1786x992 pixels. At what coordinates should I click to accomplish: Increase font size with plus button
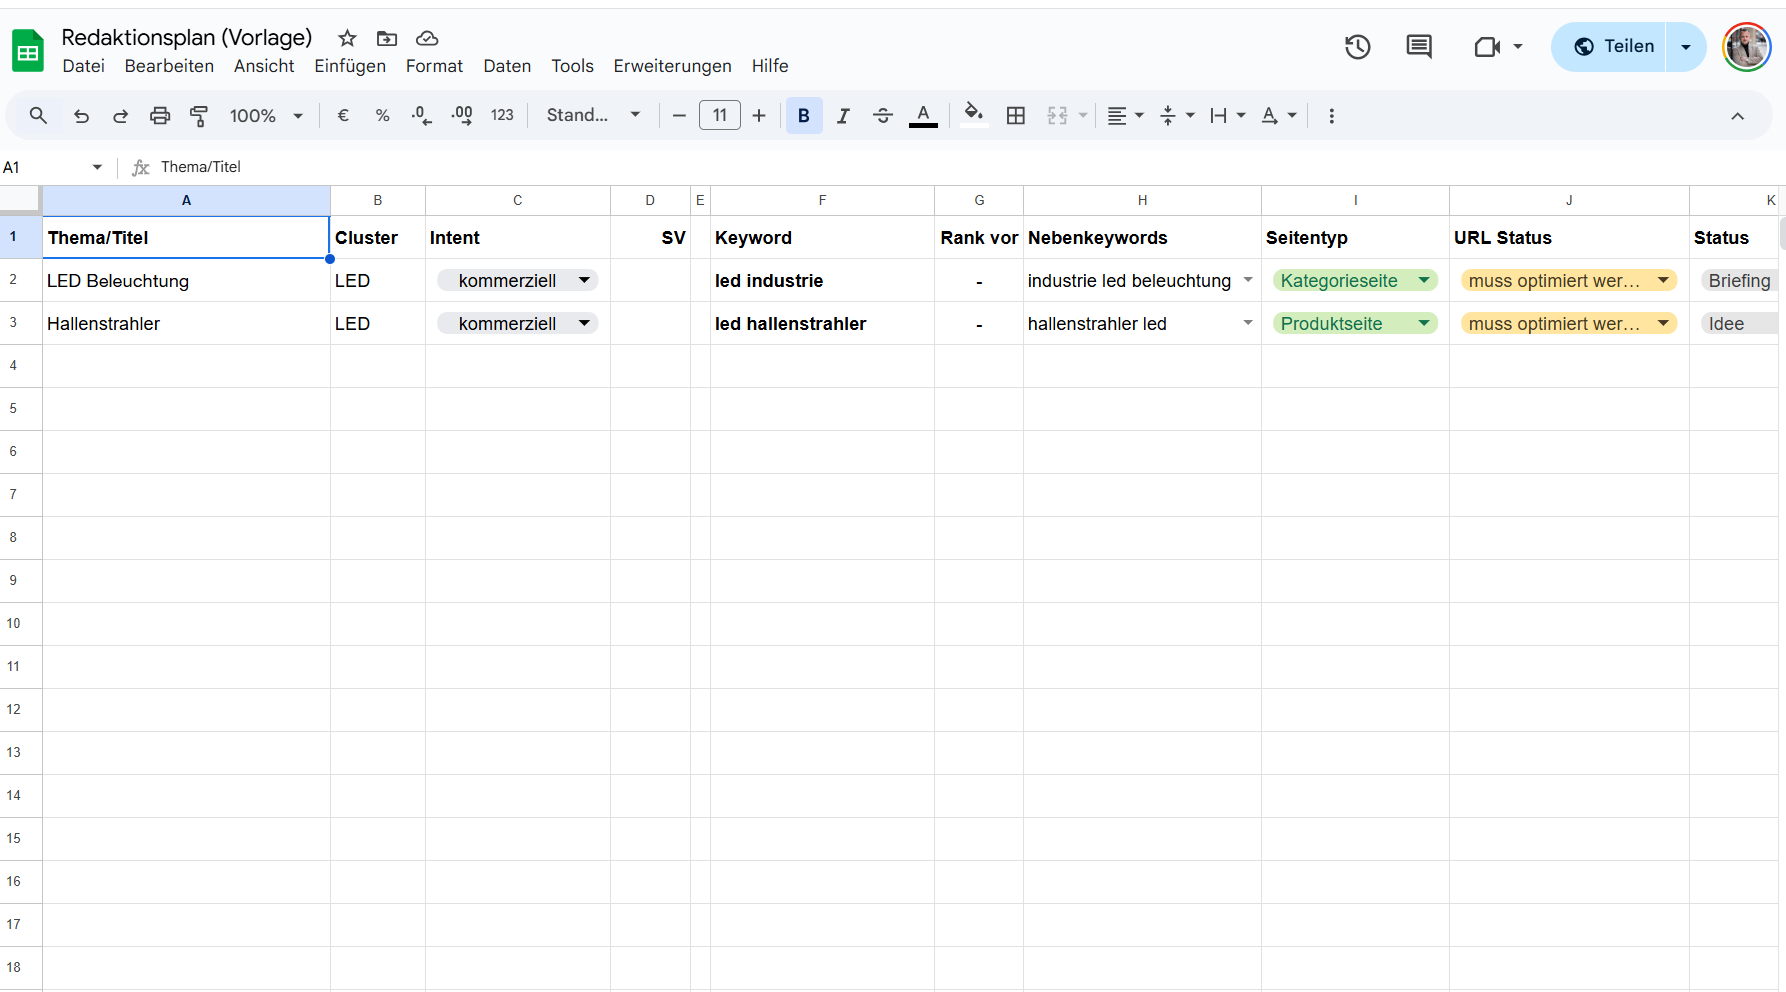point(759,116)
